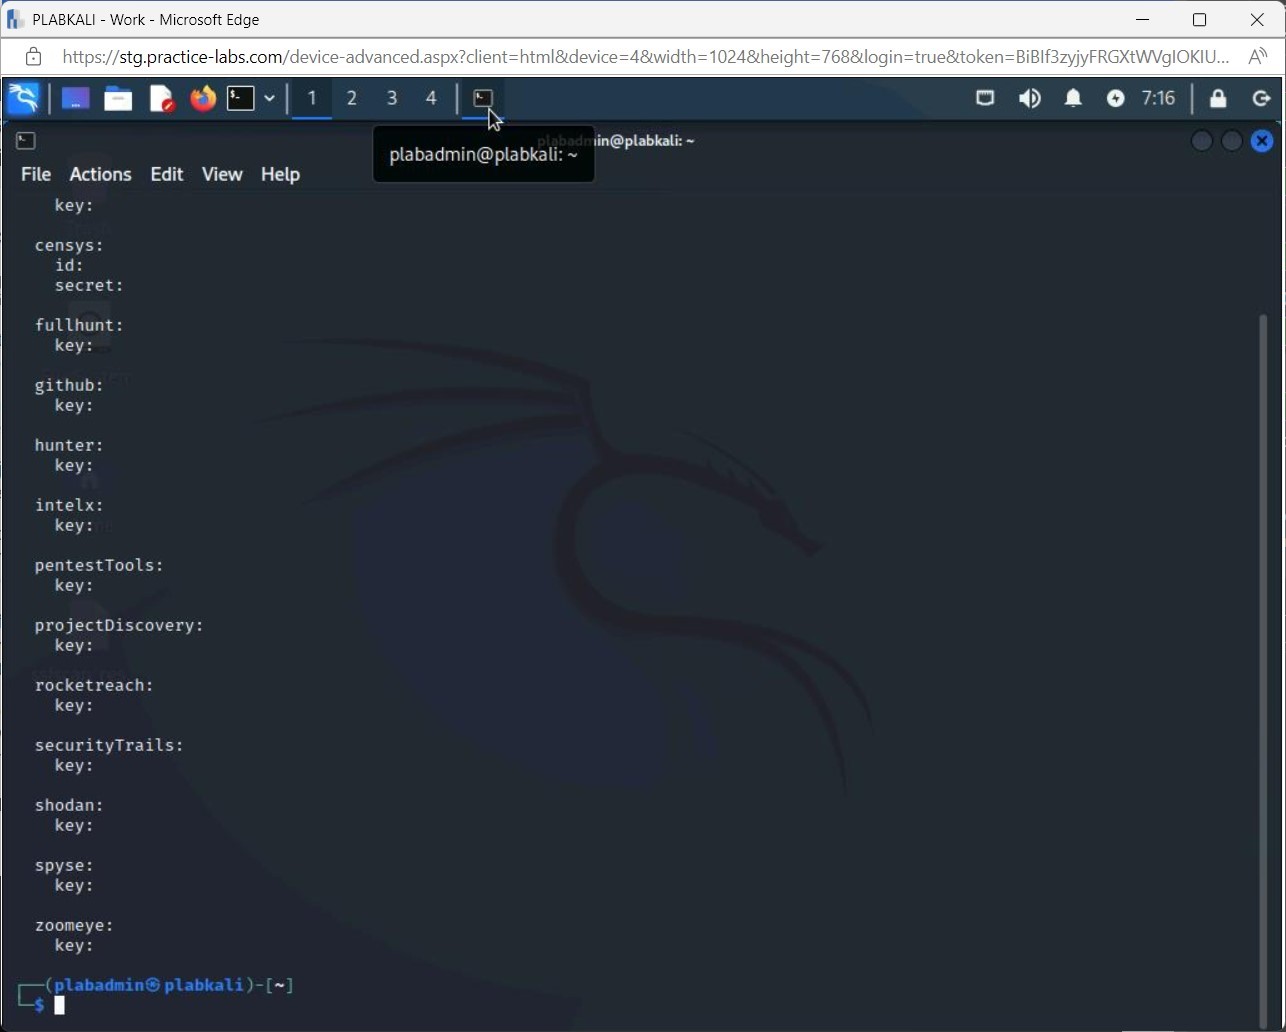Open the file manager from panel
This screenshot has width=1286, height=1032.
pos(118,98)
